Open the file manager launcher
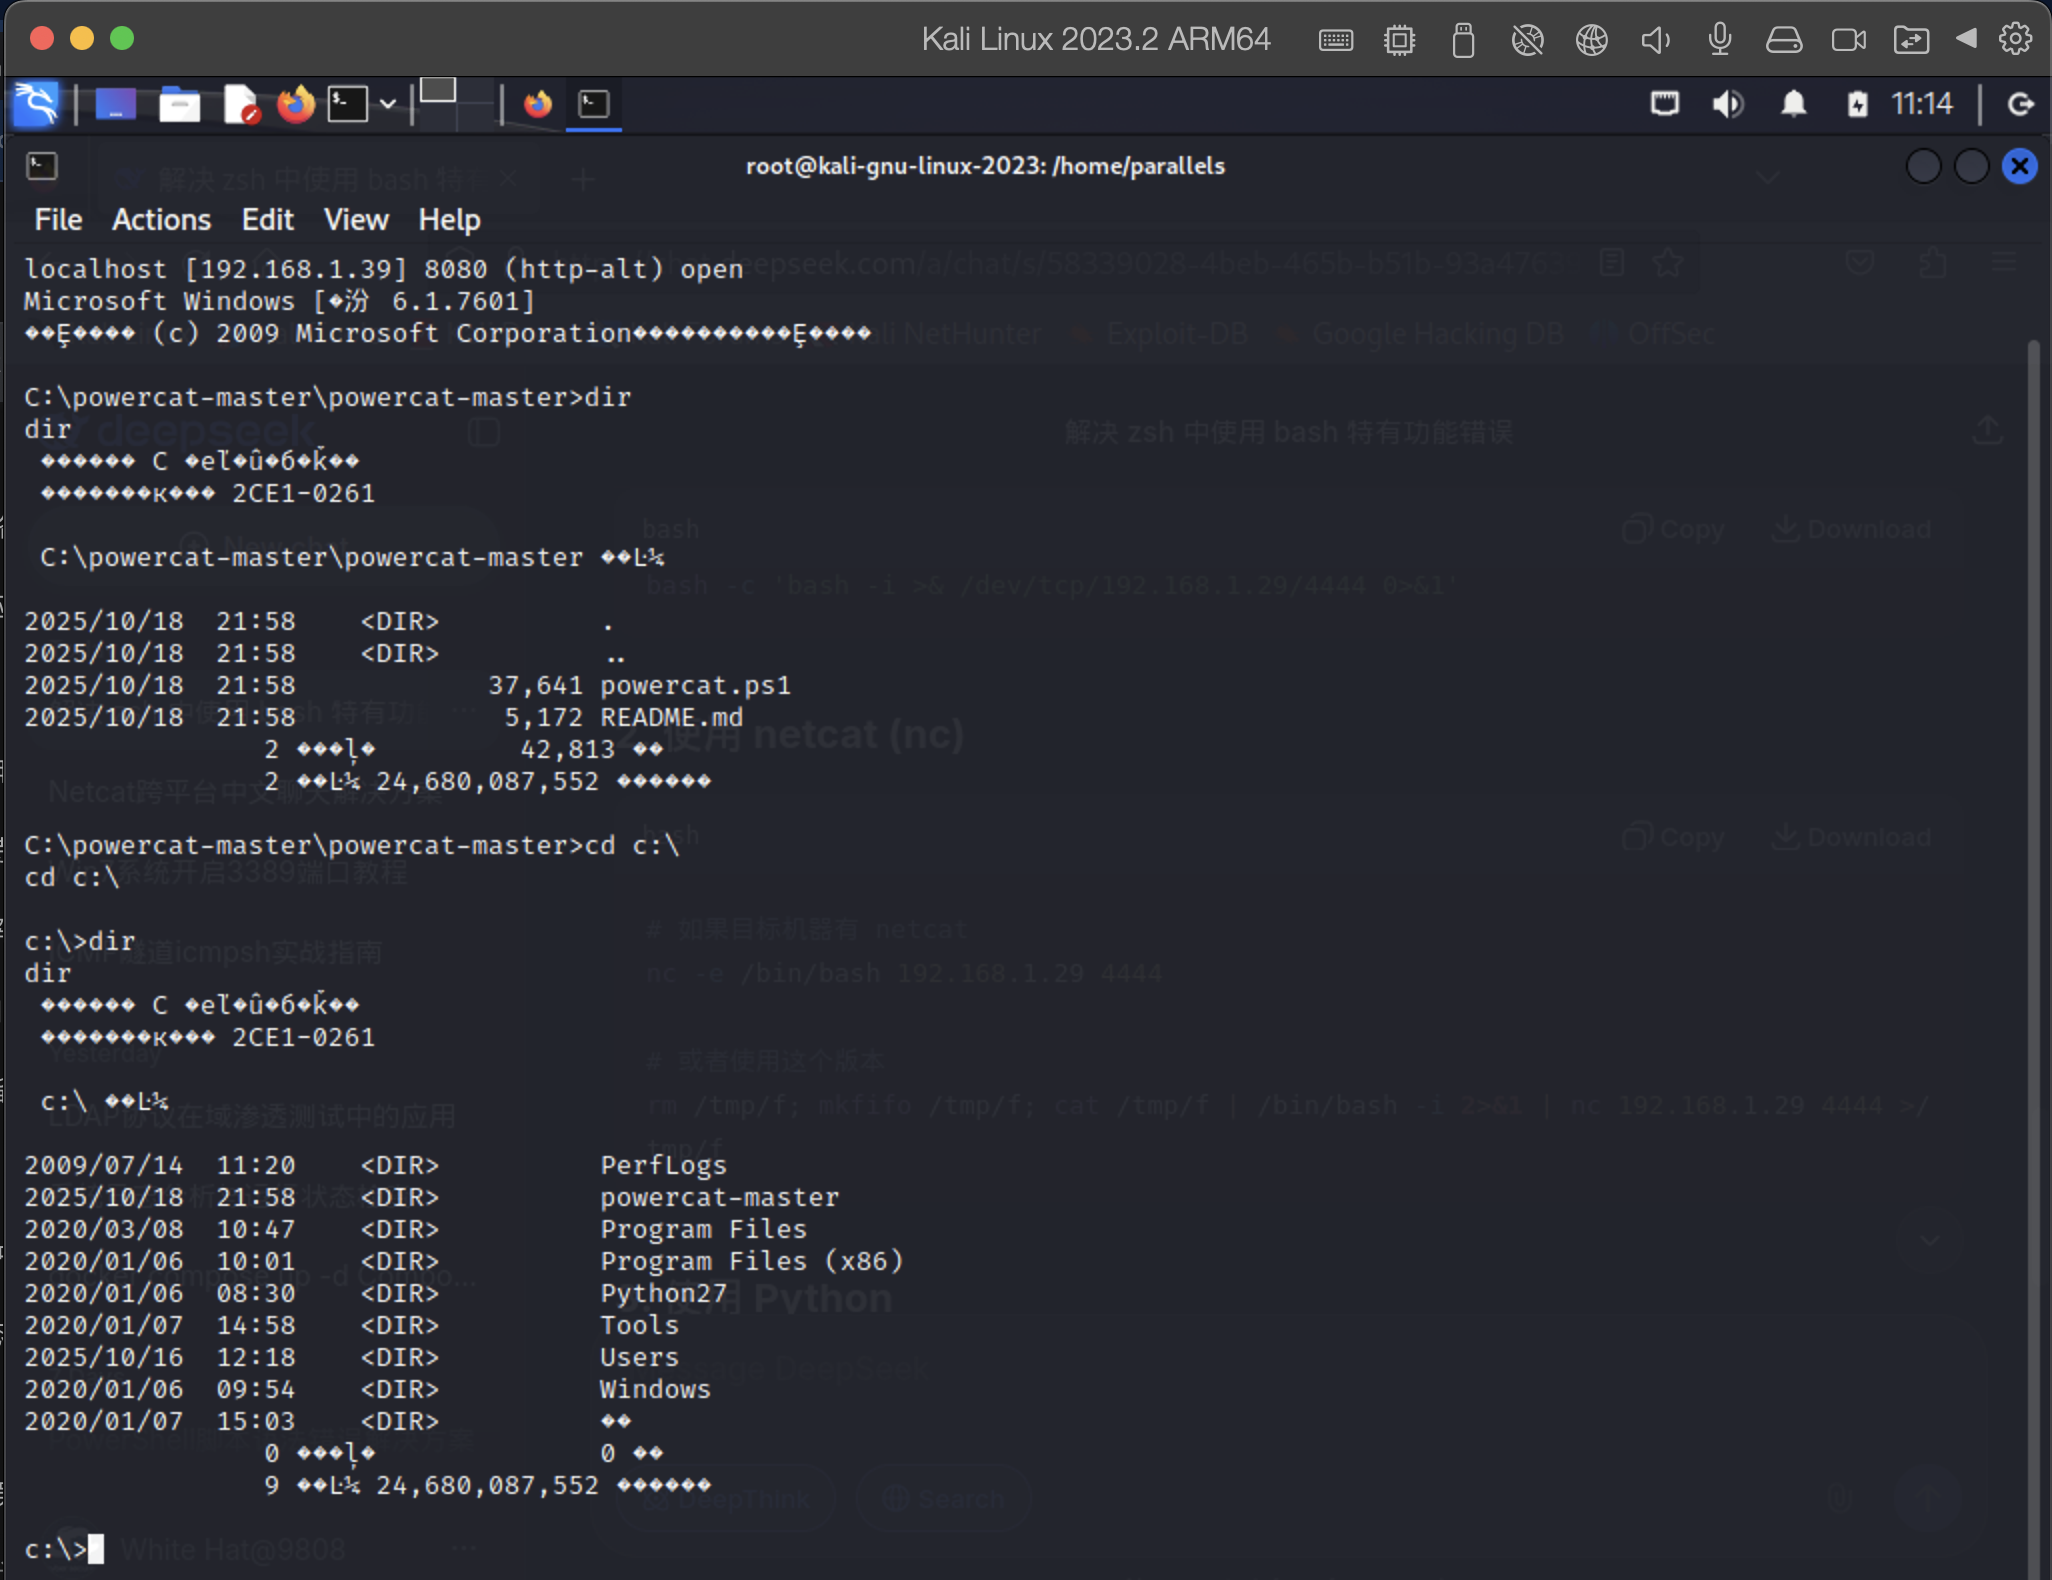Viewport: 2052px width, 1580px height. coord(179,104)
